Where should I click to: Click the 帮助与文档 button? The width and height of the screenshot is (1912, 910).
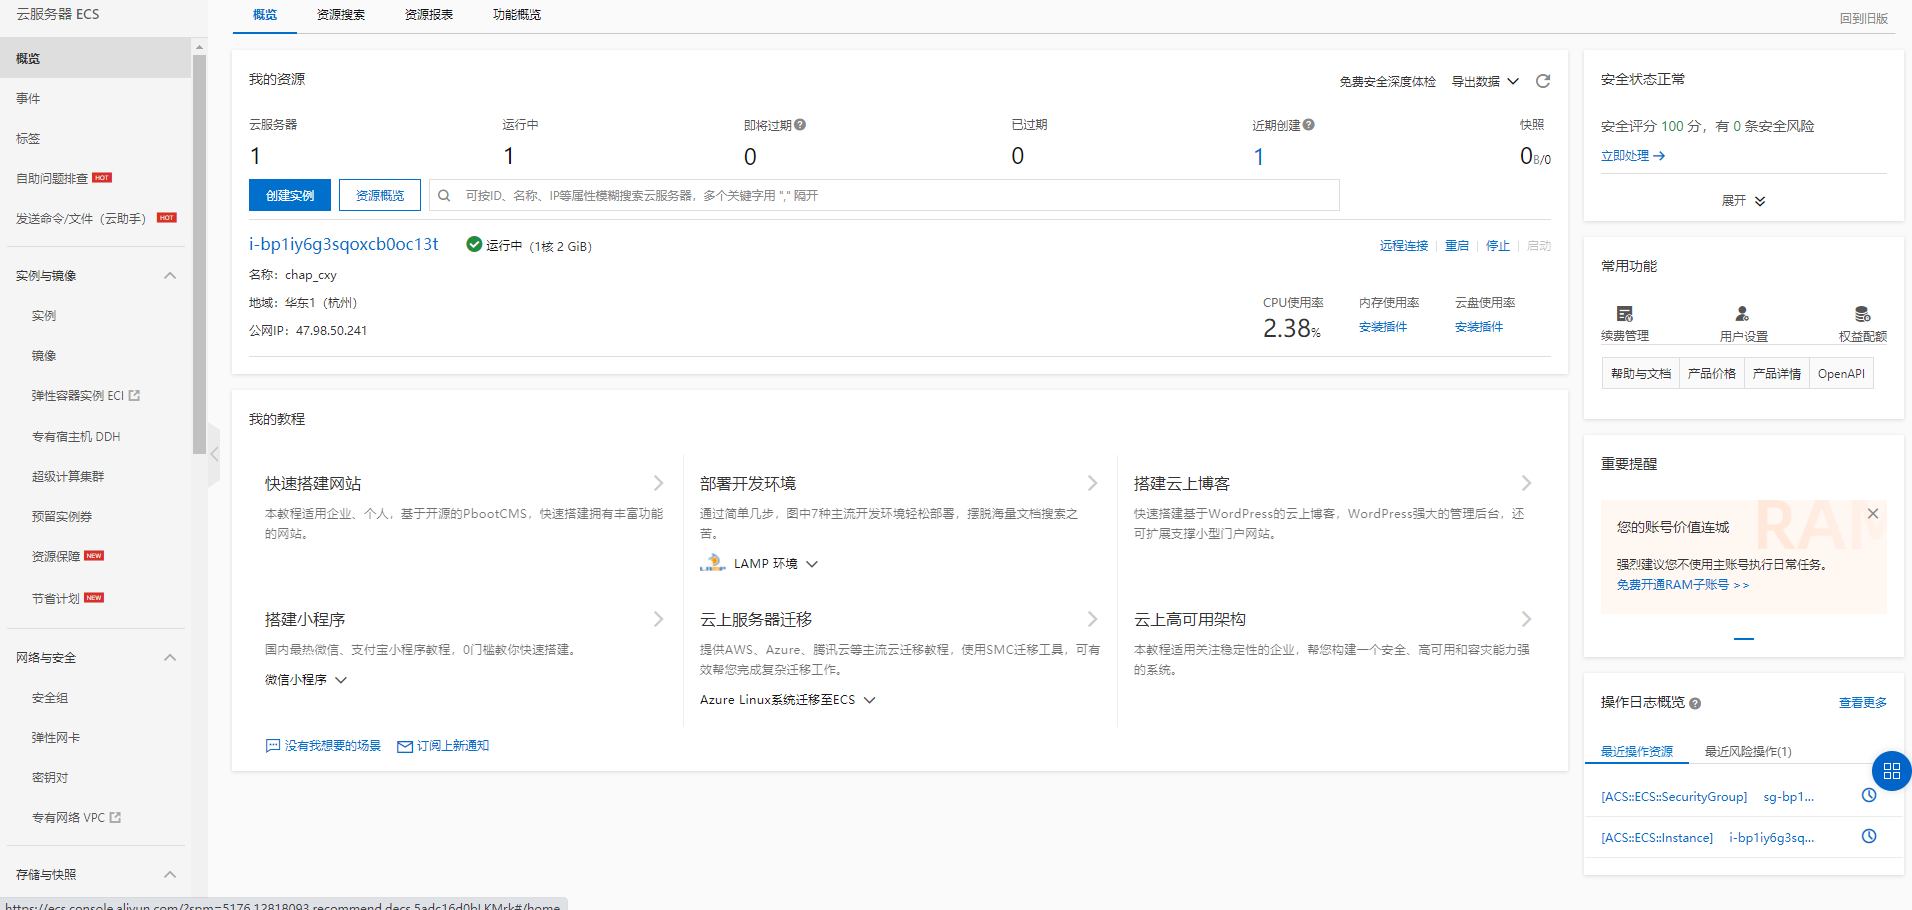click(x=1641, y=374)
